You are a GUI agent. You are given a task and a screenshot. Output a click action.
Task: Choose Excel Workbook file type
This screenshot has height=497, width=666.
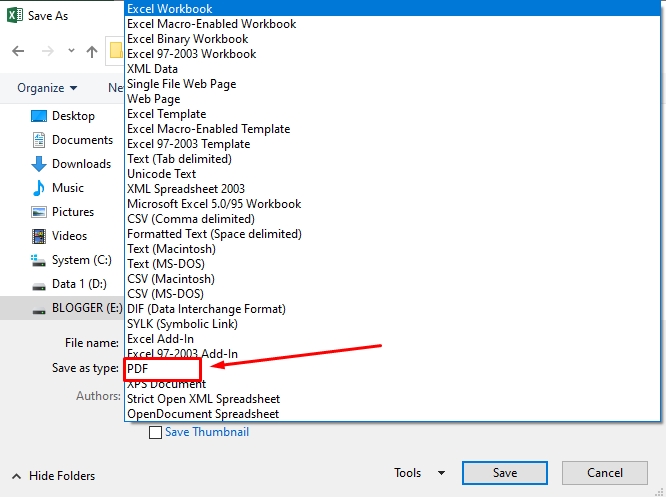392,8
